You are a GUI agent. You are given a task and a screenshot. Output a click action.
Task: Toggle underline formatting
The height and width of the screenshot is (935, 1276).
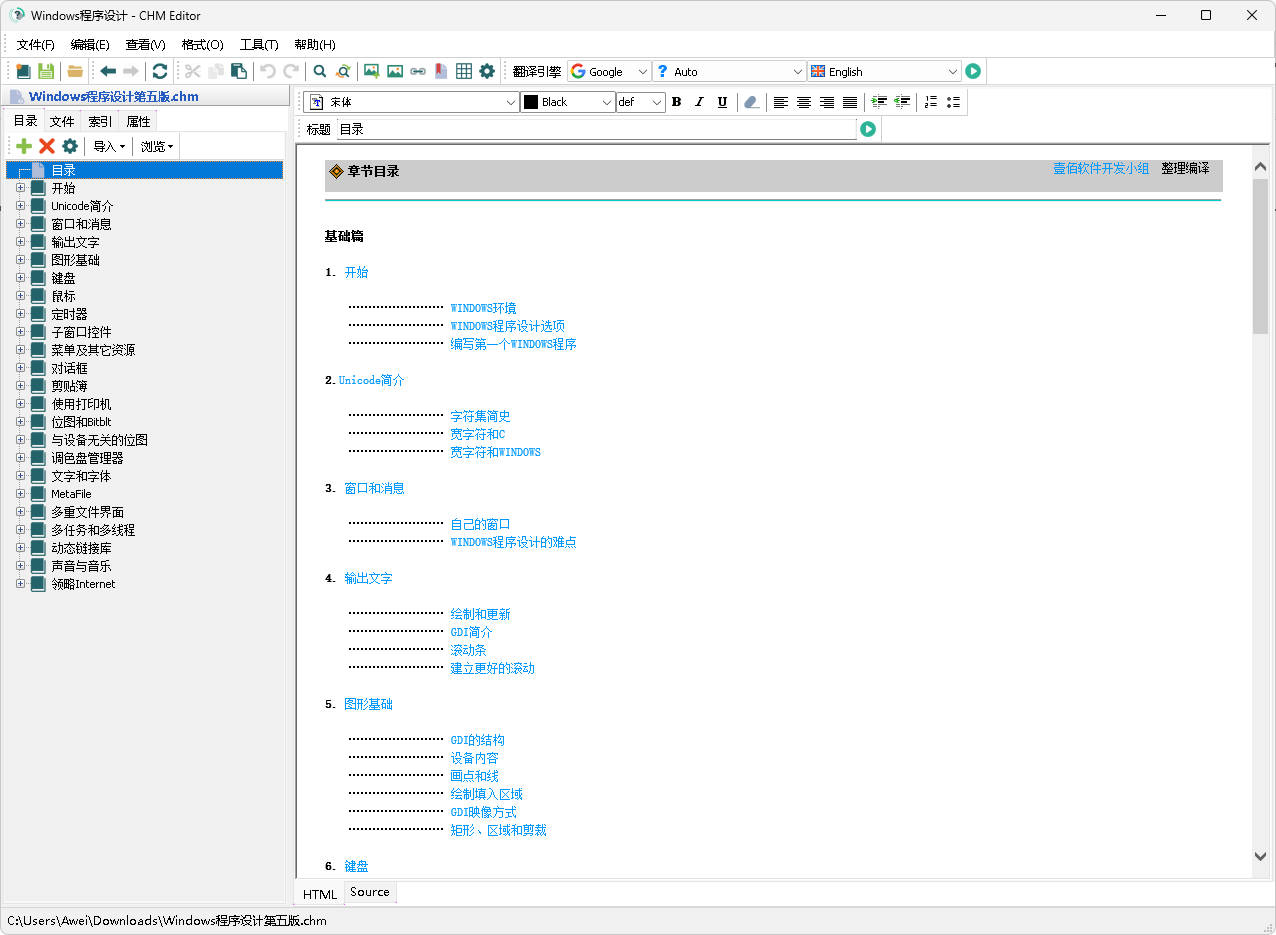(722, 102)
